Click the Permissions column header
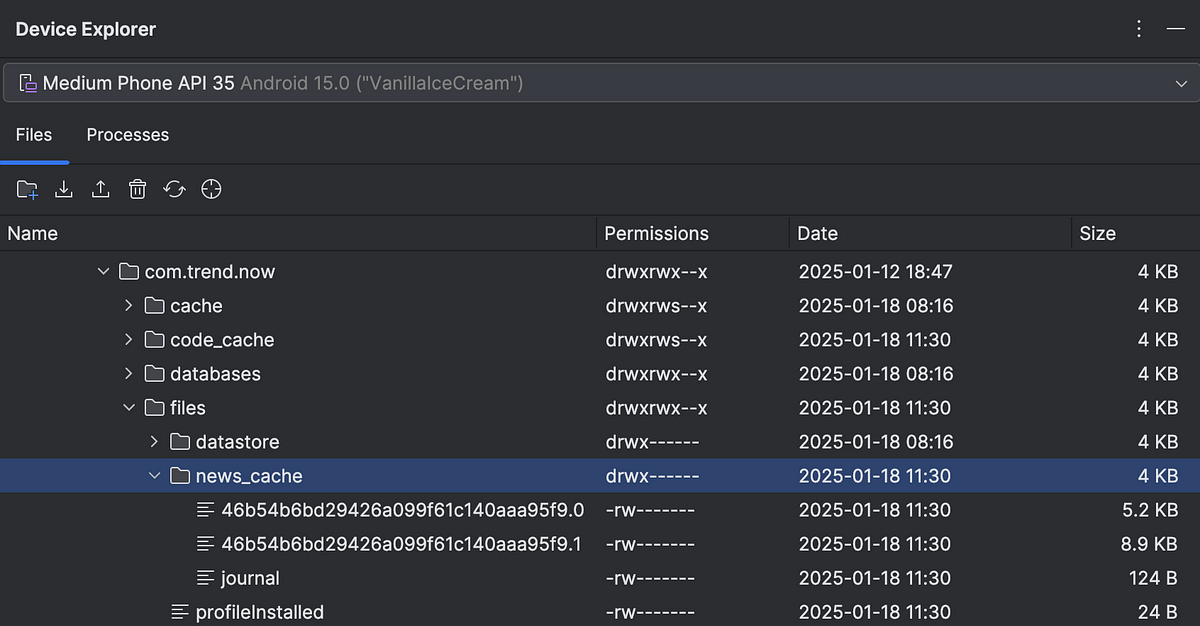Screen dimensions: 1200x626 point(655,233)
